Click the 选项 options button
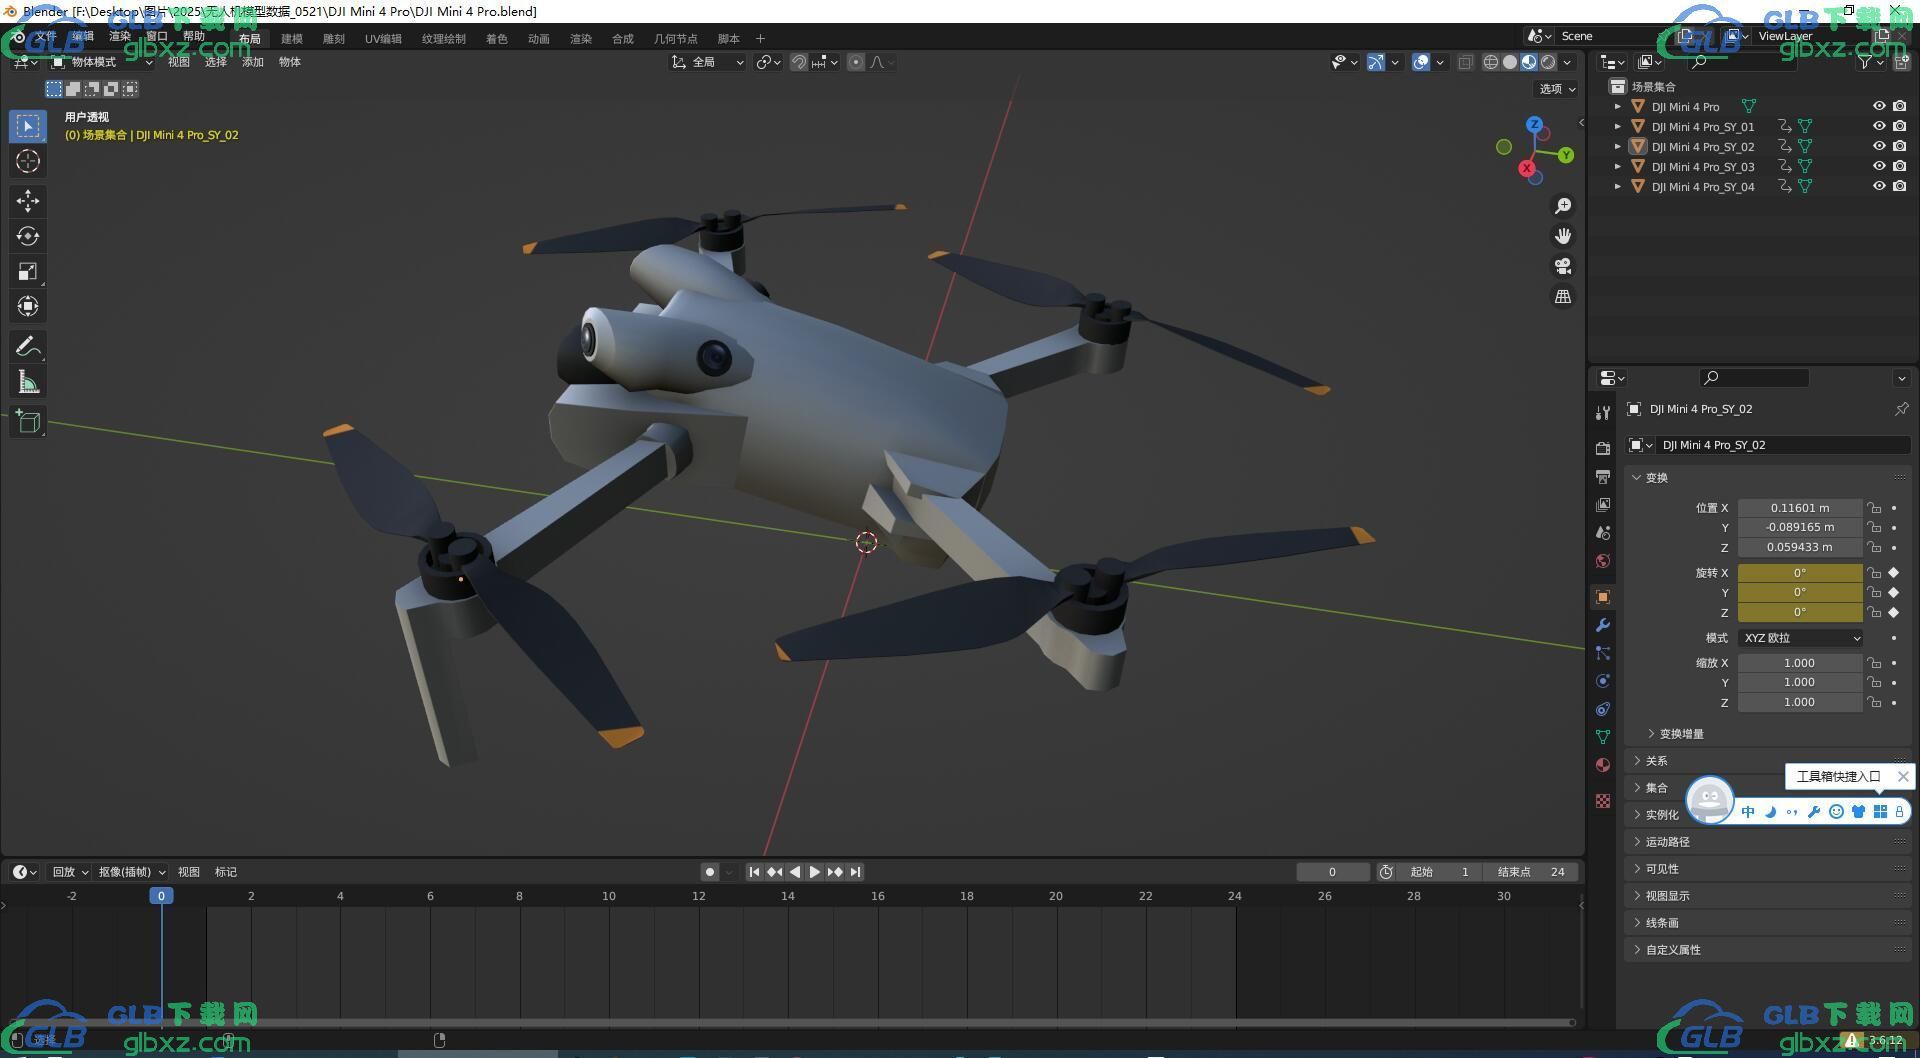 (1556, 89)
